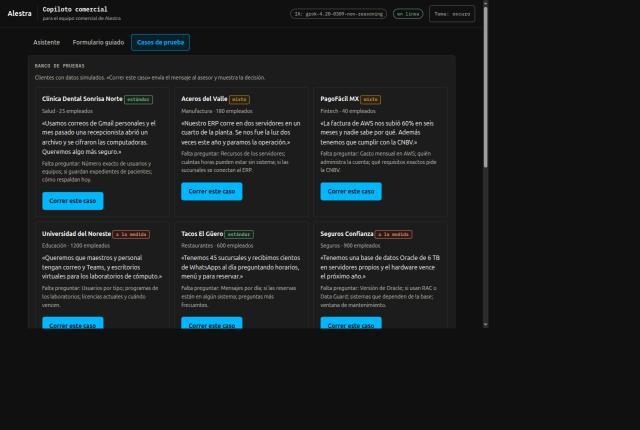Click the IA model badge in header
The image size is (640, 430).
pos(338,14)
